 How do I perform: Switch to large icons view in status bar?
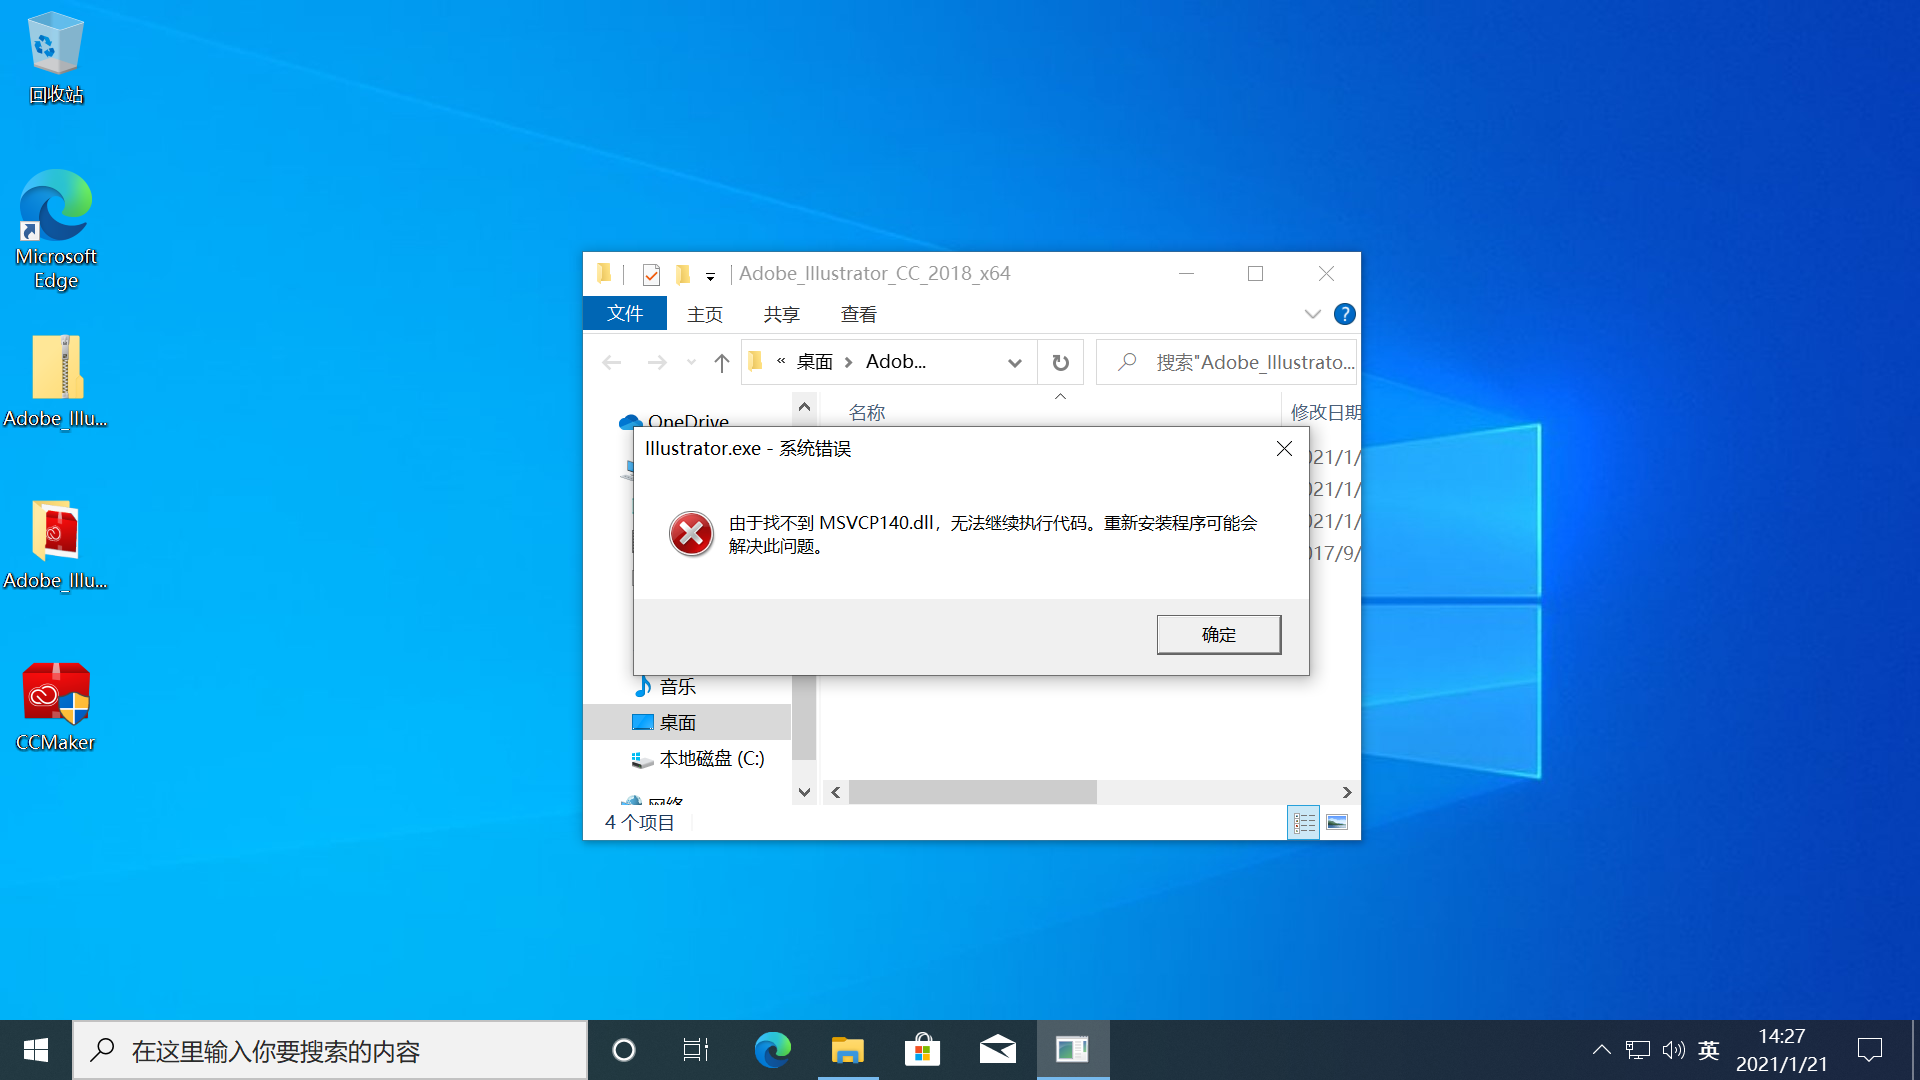click(x=1337, y=822)
